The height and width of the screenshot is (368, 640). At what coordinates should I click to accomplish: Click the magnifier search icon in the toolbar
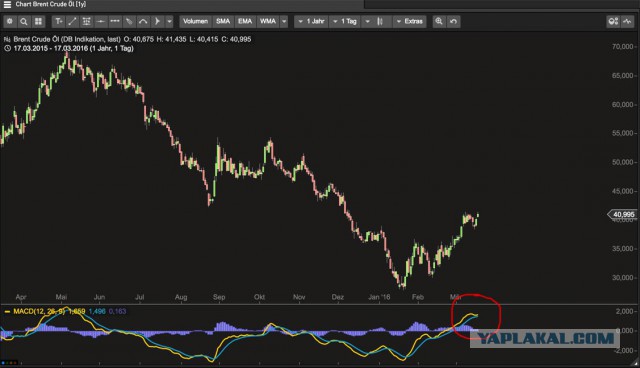pos(24,21)
